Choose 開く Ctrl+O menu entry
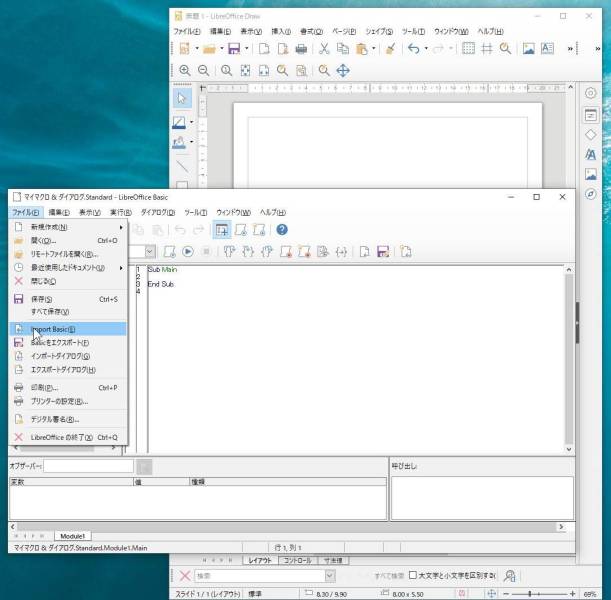611x600 pixels. coord(68,240)
